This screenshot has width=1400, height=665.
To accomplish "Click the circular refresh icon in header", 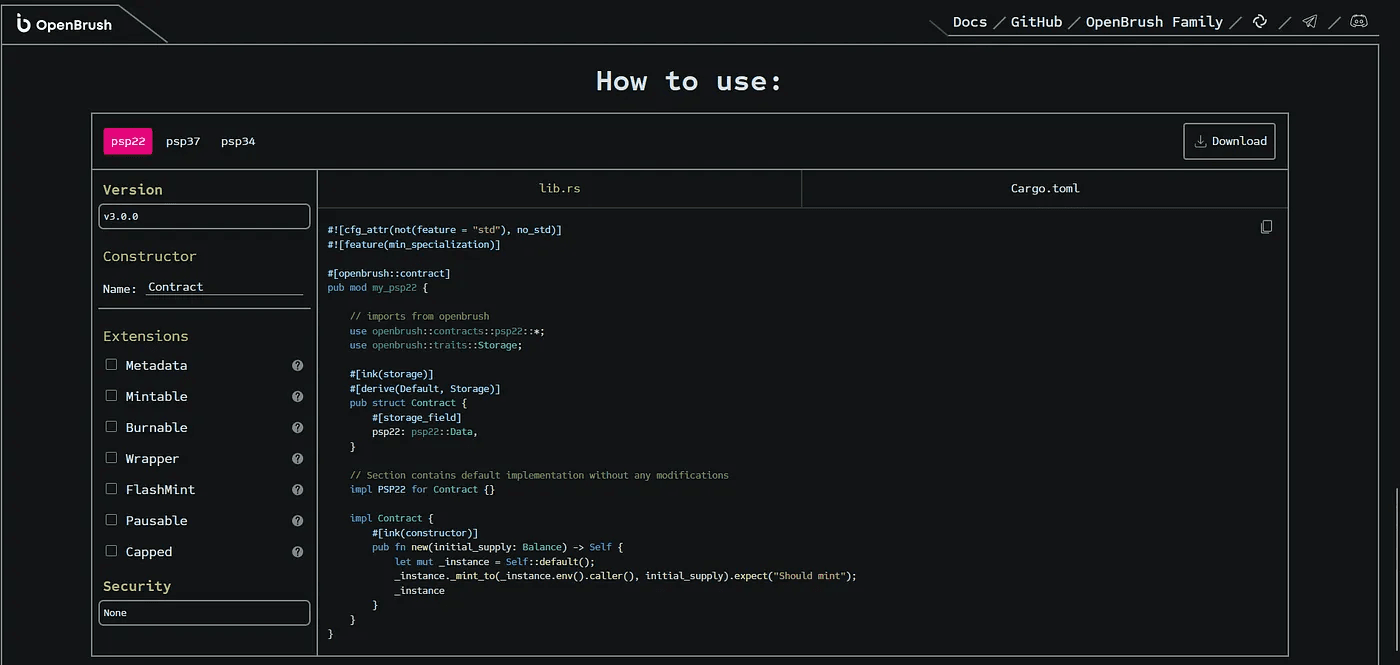I will coord(1260,21).
